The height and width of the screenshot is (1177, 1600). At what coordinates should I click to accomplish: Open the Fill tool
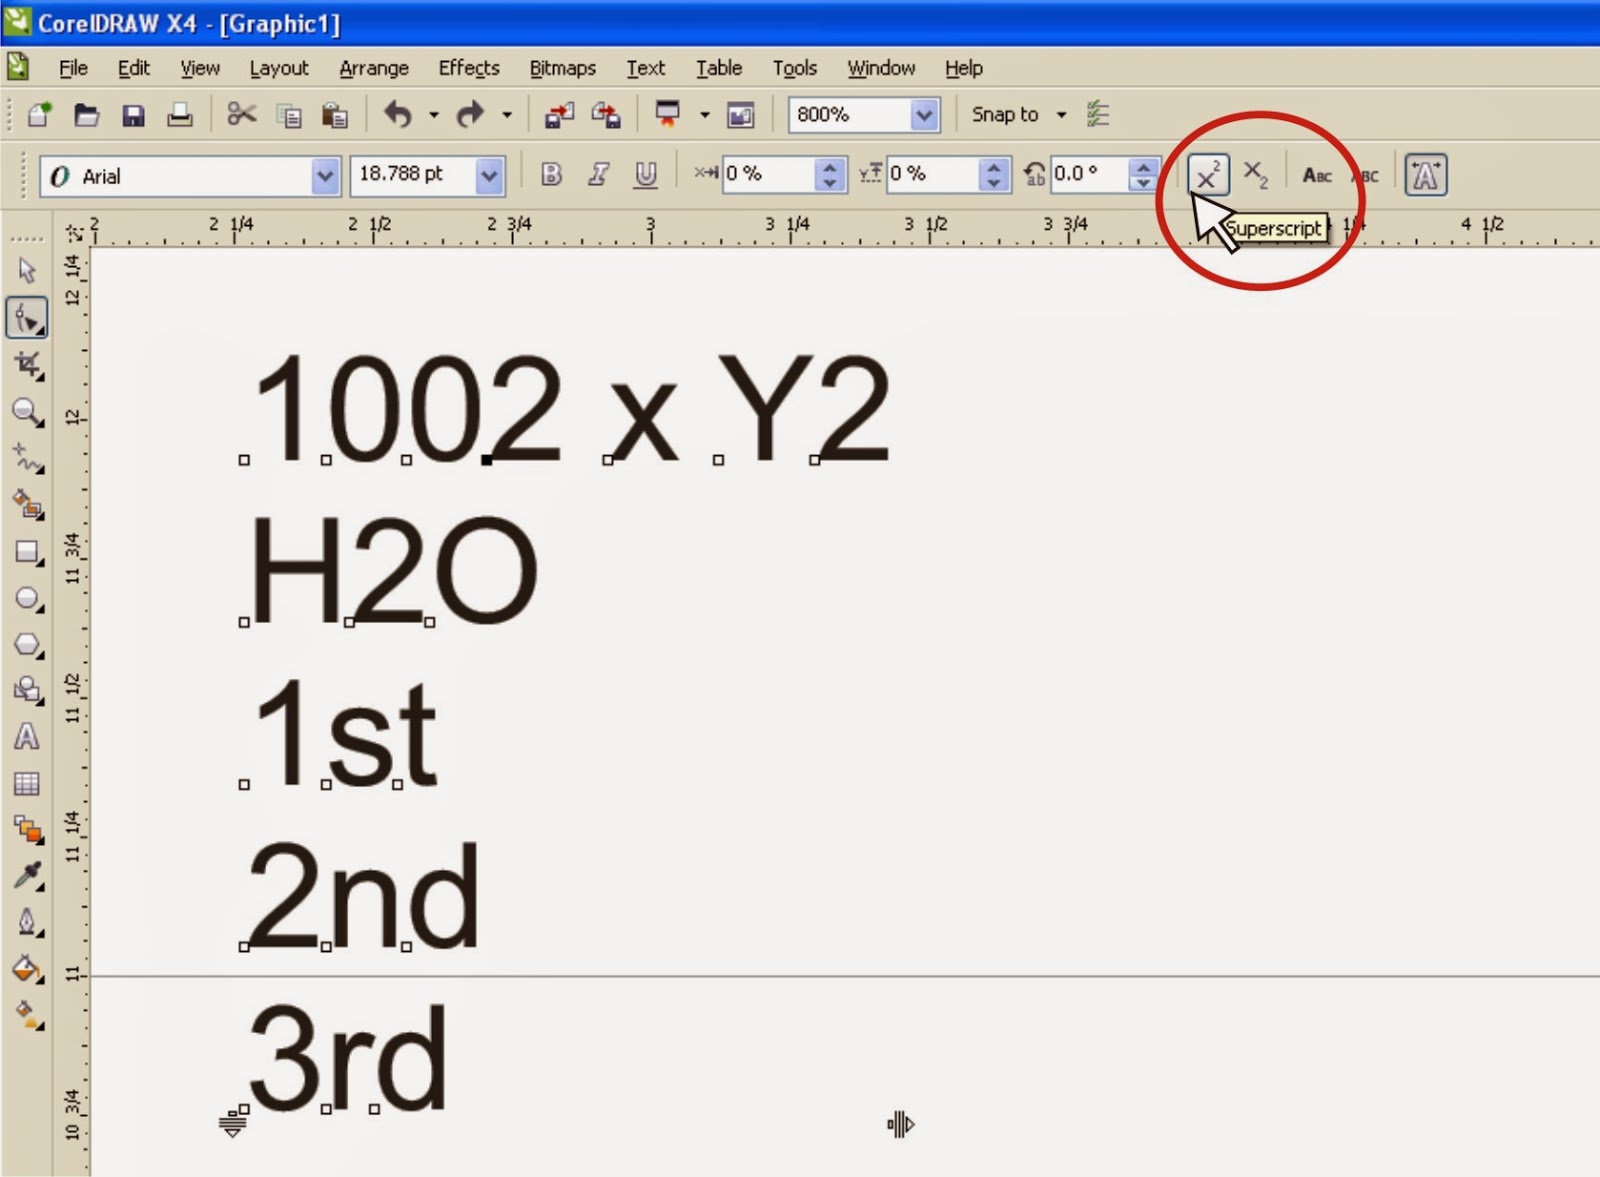click(28, 968)
